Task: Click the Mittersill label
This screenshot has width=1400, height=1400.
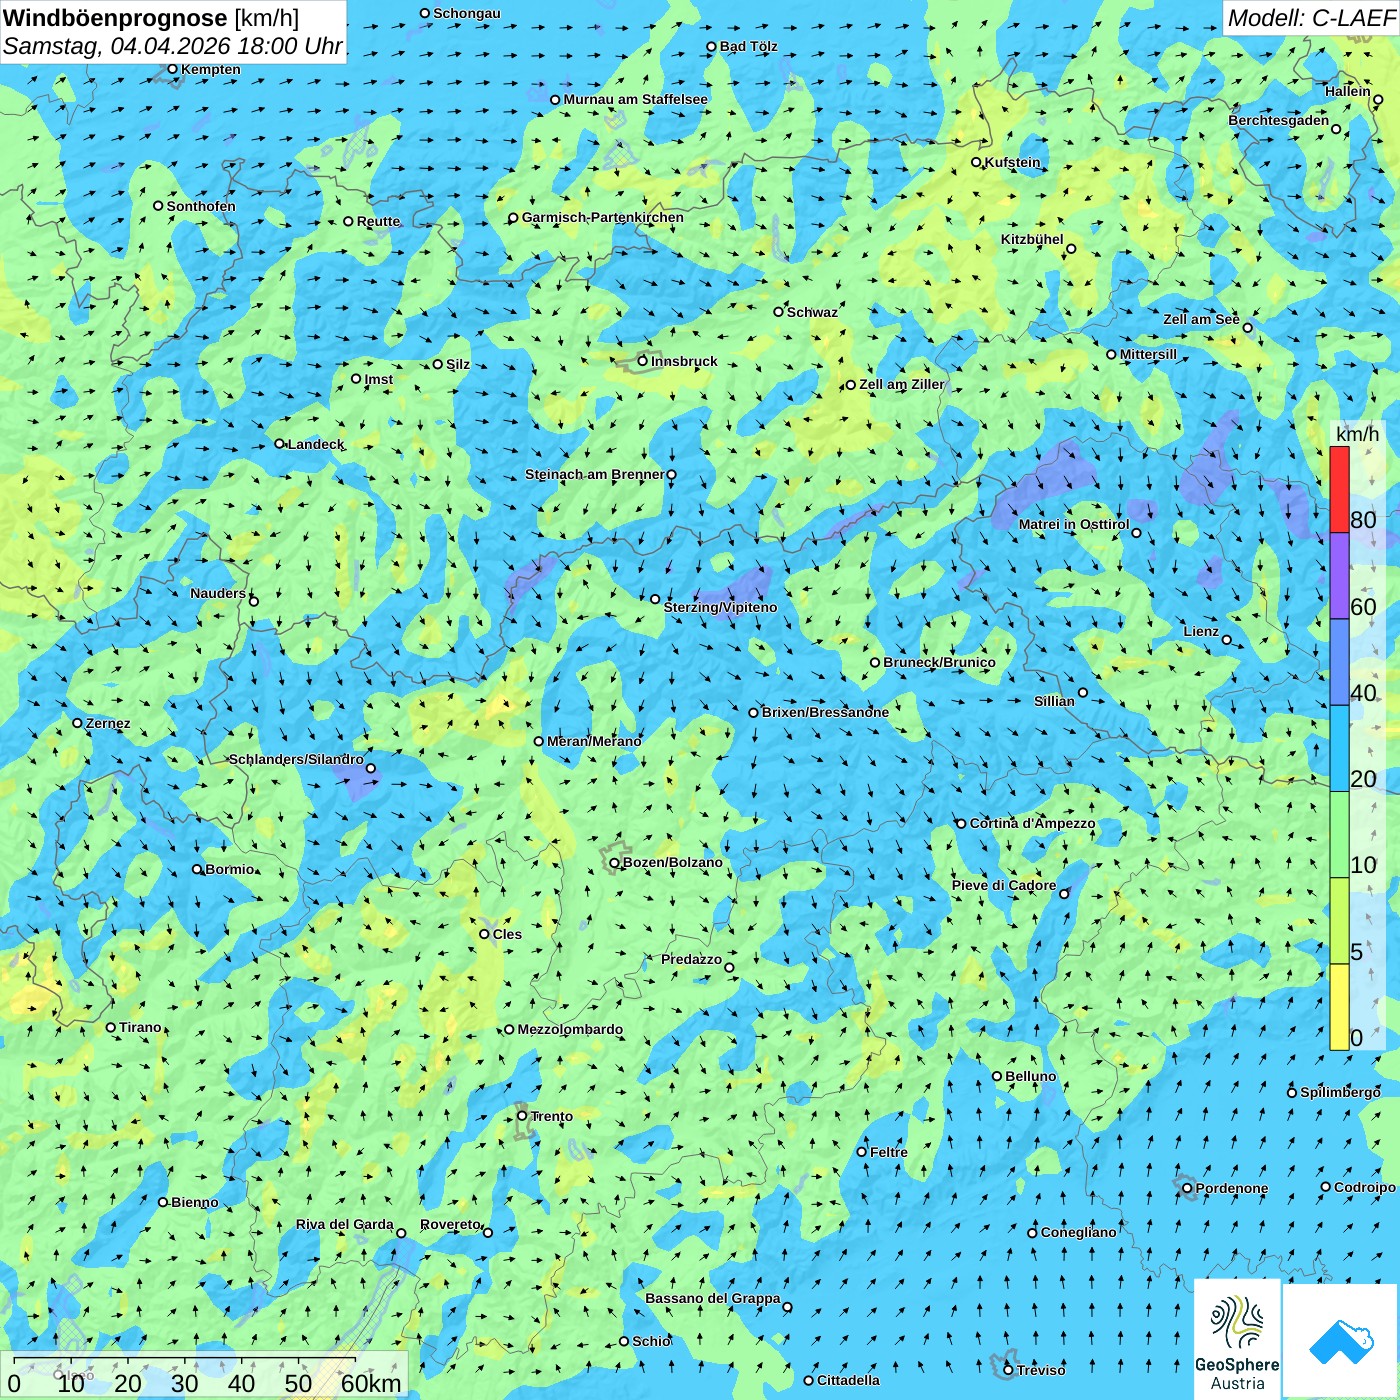Action: pos(1148,354)
